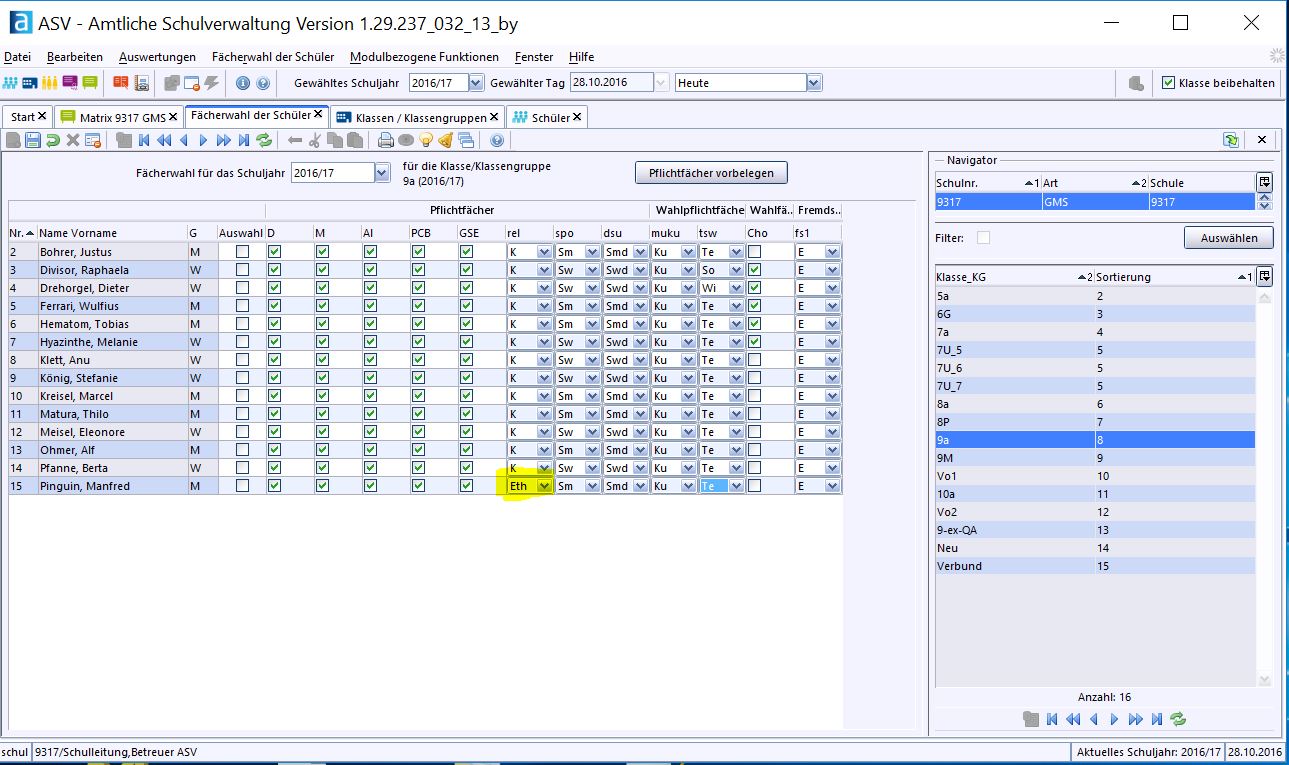Toggle Cho checkbox for Klett, Anu
This screenshot has height=765, width=1289.
coord(754,360)
